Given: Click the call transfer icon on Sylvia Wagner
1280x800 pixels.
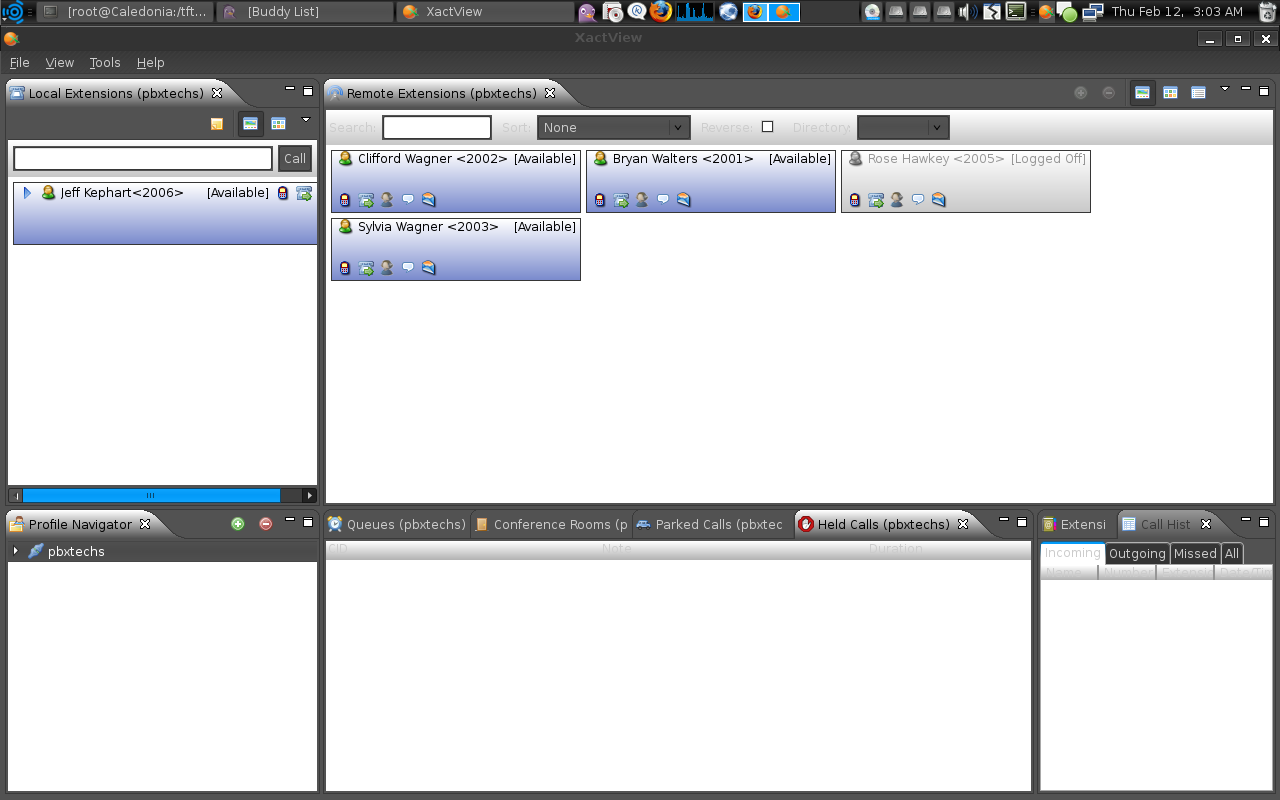Looking at the screenshot, I should [x=366, y=267].
